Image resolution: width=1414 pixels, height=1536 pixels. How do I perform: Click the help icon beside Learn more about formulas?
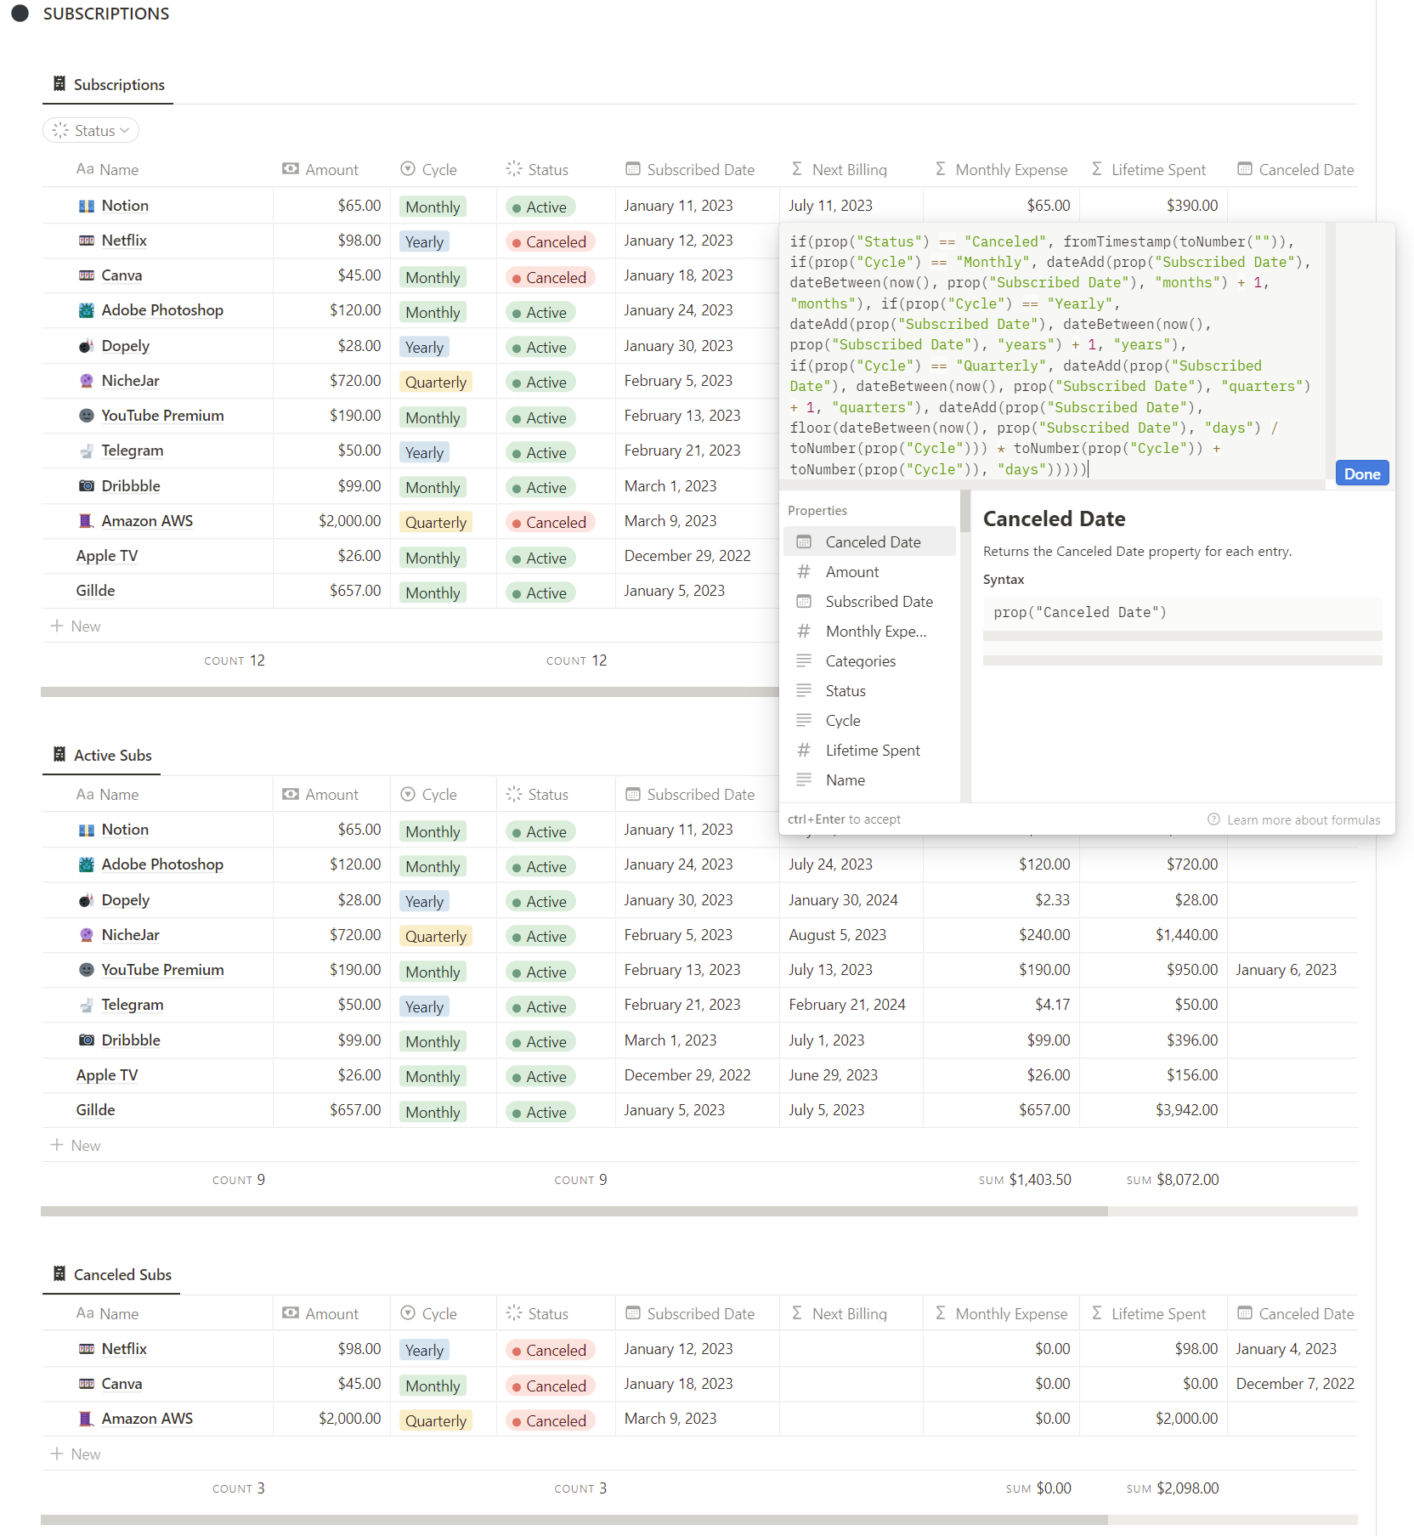1213,820
